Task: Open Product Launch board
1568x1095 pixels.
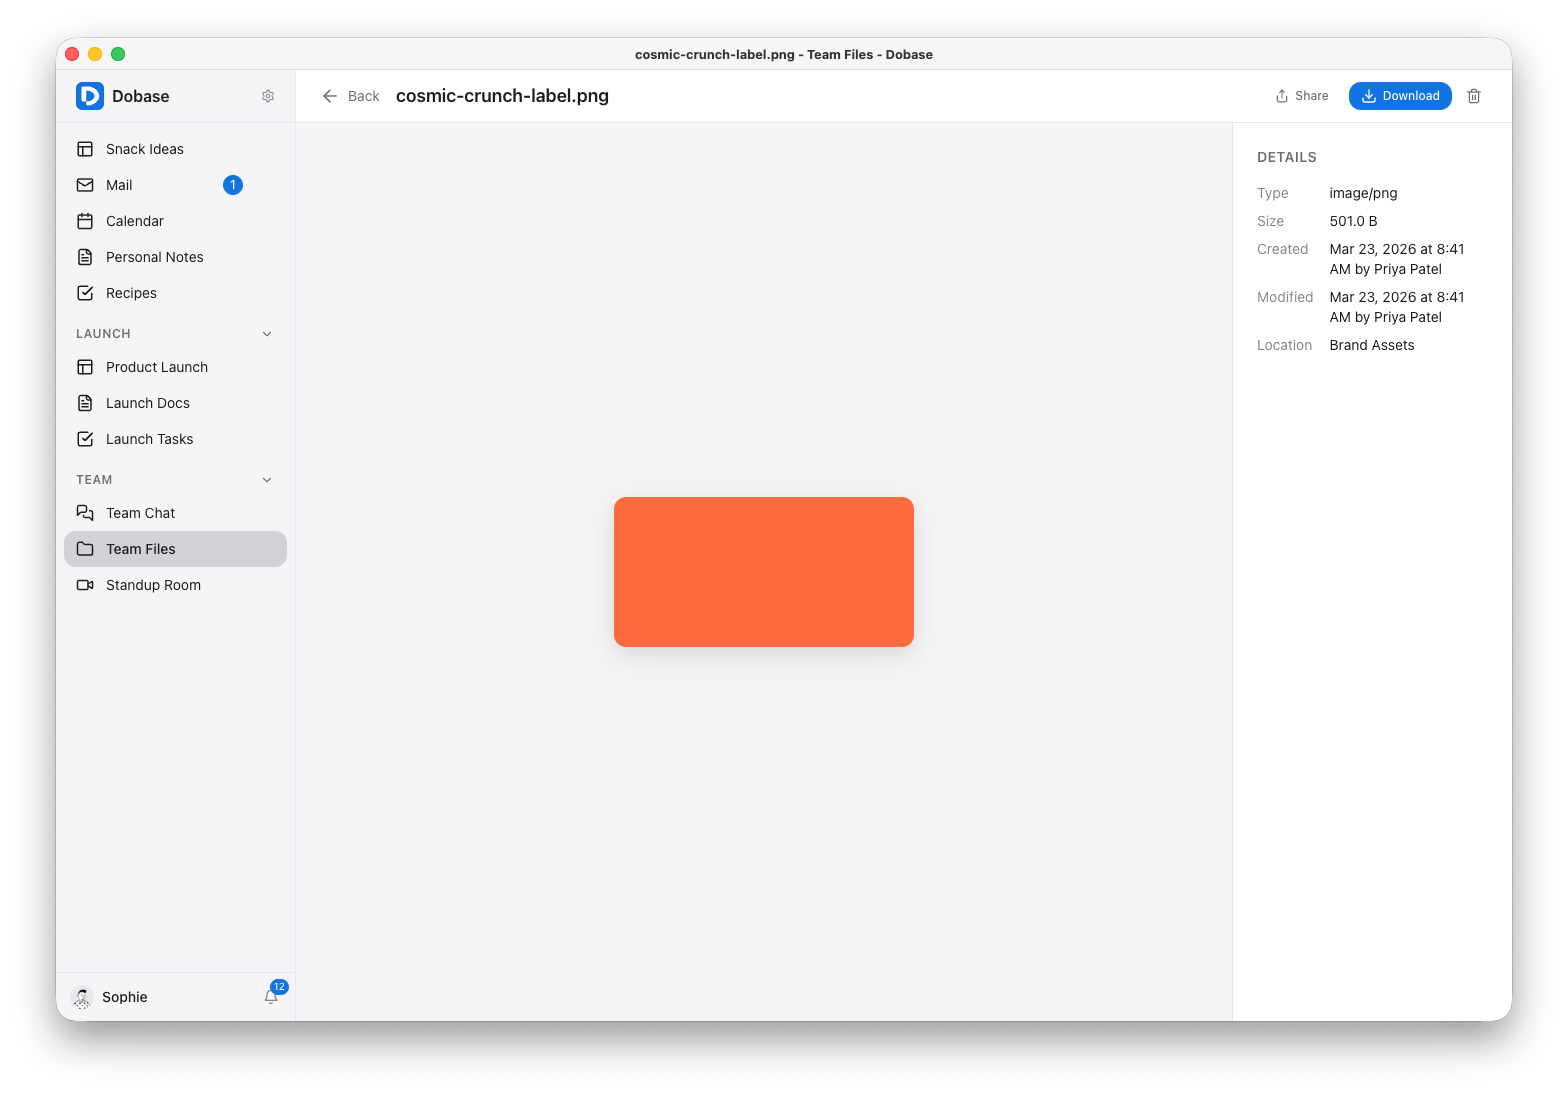Action: (x=175, y=367)
